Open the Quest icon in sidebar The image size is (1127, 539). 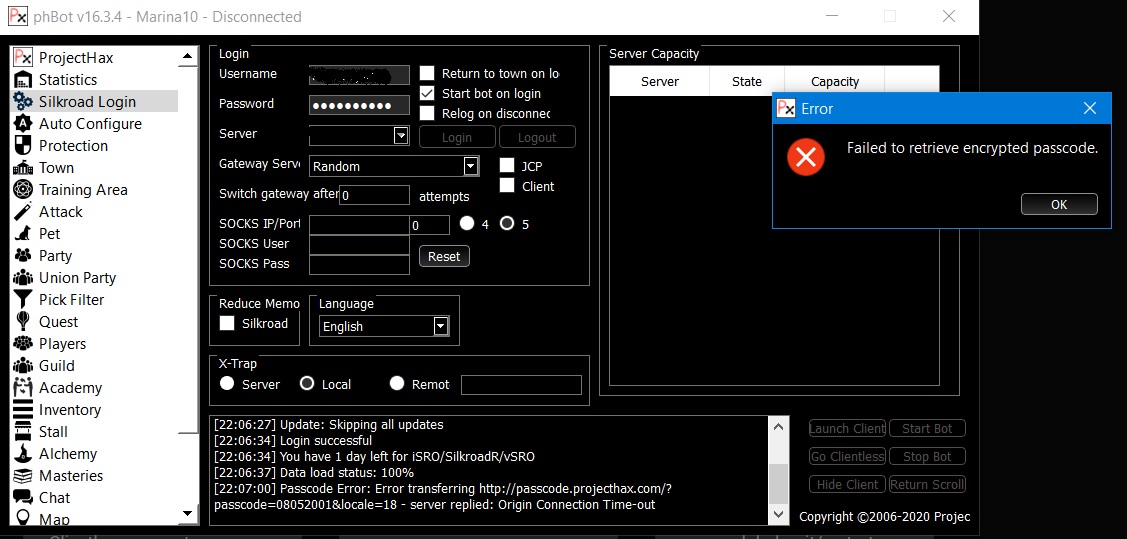tap(23, 322)
